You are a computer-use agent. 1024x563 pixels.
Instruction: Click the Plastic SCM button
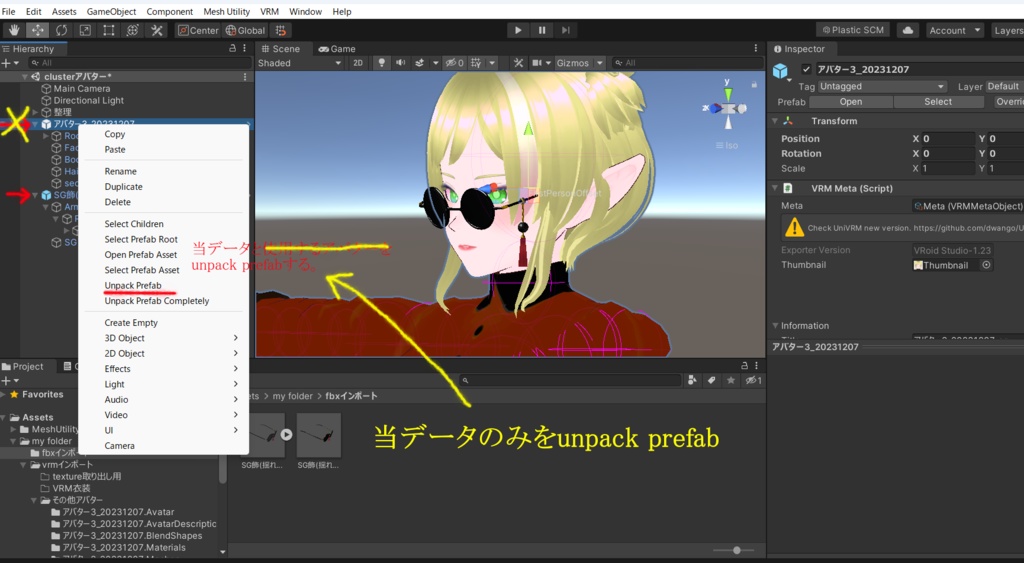coord(852,30)
